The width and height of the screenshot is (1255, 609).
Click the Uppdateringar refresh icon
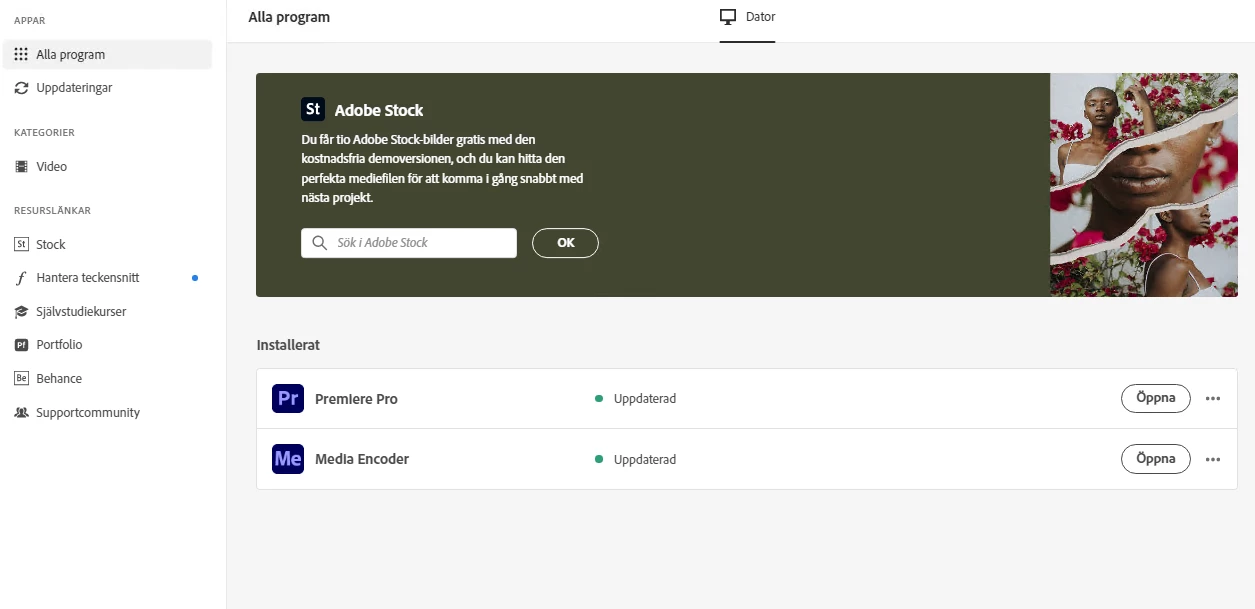21,88
